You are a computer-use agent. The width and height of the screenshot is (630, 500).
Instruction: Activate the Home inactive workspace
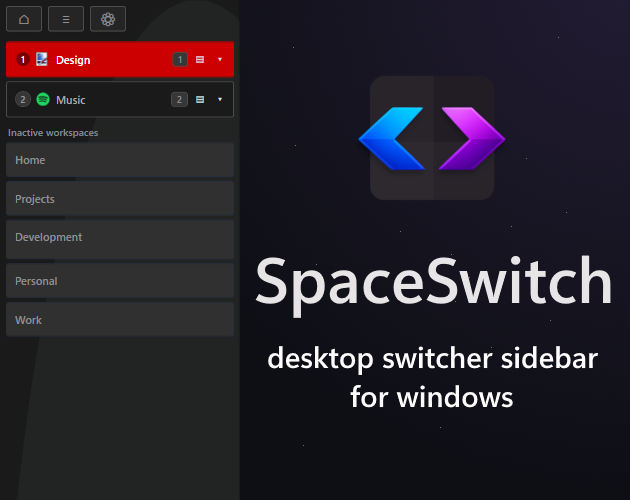[120, 160]
